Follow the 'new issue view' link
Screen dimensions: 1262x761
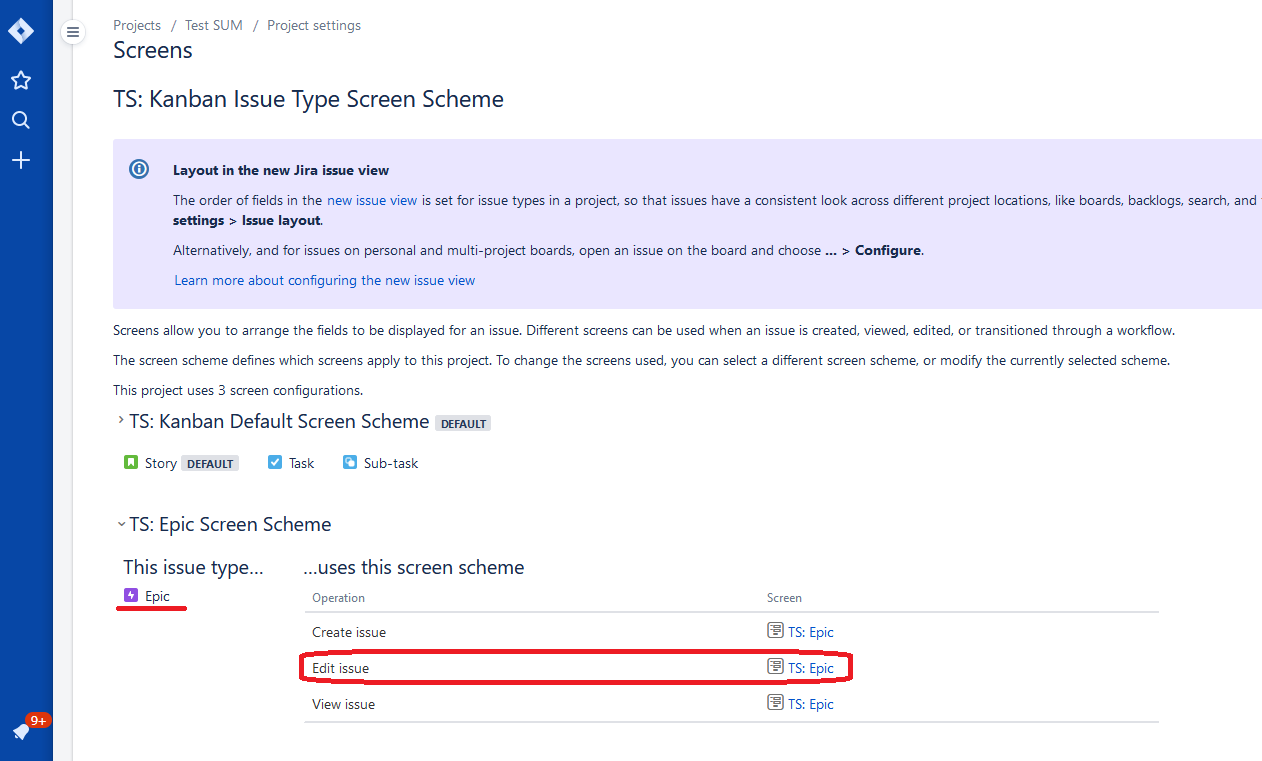point(372,200)
